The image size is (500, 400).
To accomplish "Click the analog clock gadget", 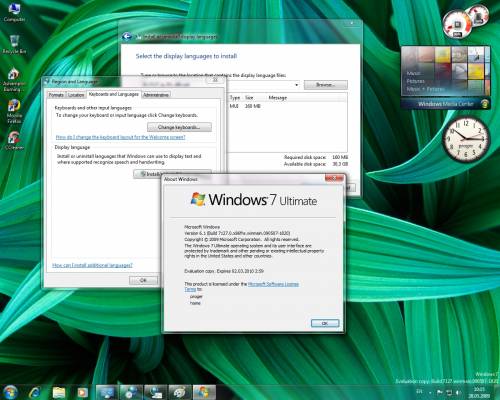I will [466, 139].
